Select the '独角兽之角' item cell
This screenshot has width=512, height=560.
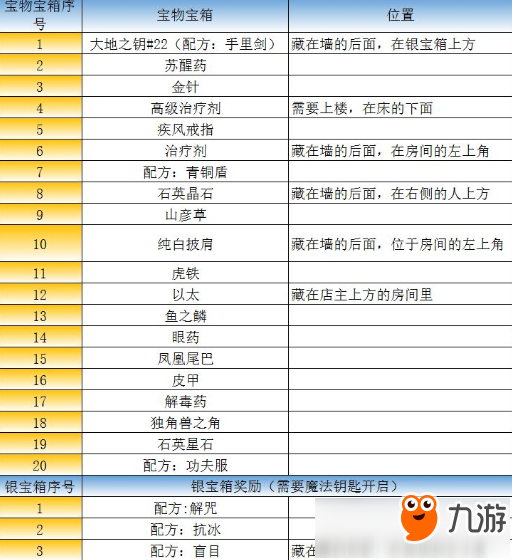[185, 423]
